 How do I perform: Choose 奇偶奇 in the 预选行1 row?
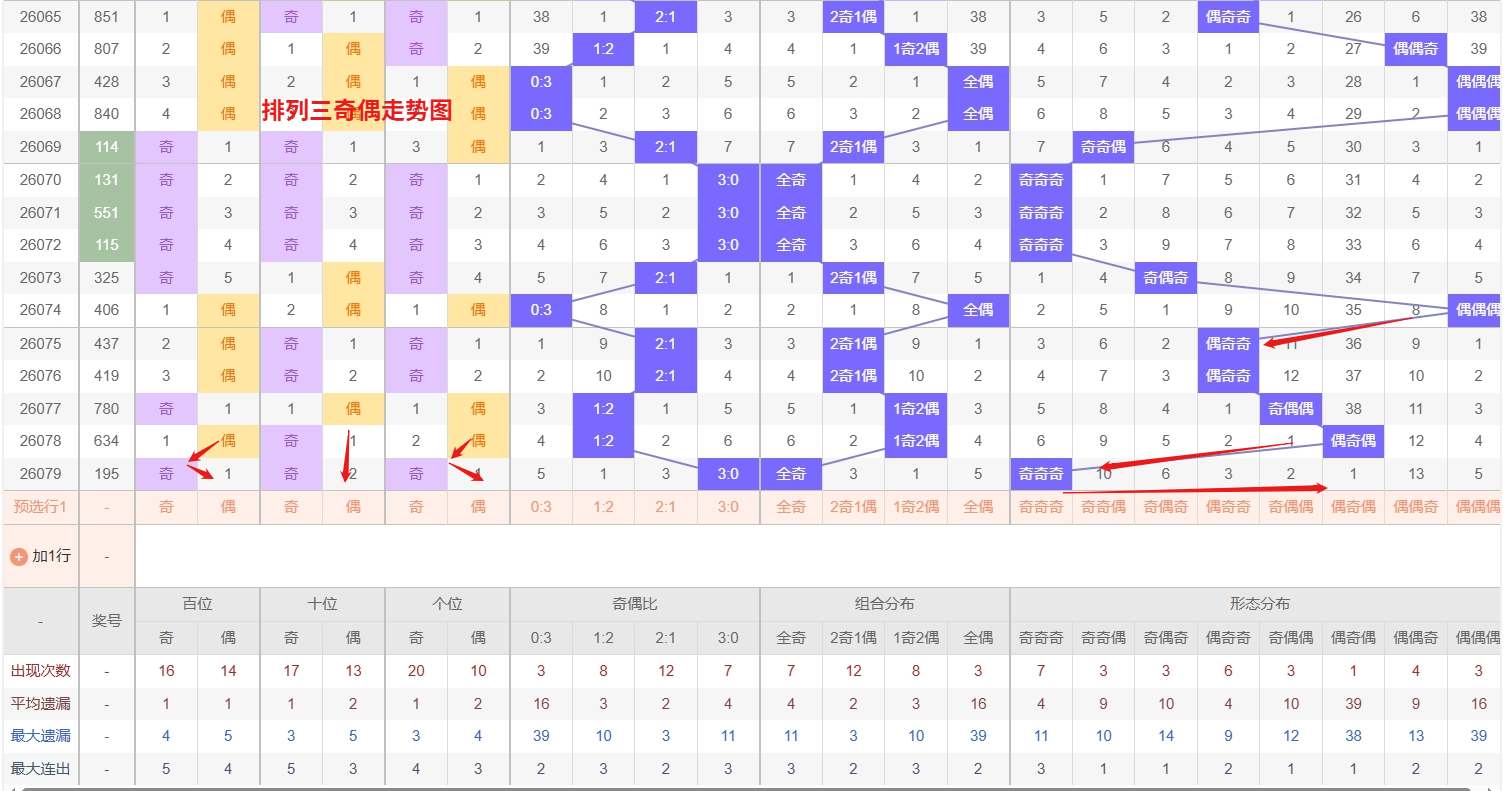pyautogui.click(x=1166, y=507)
